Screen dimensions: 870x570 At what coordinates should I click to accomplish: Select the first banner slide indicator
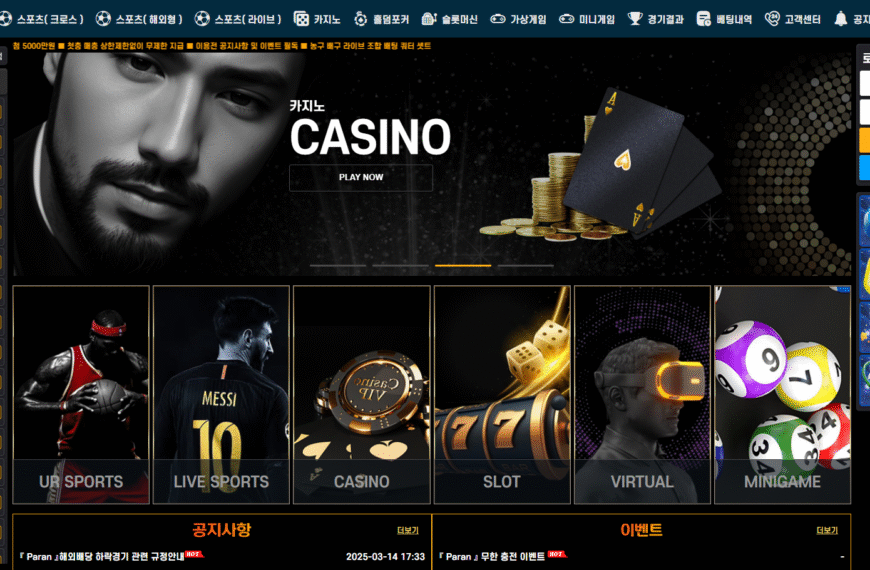(338, 266)
